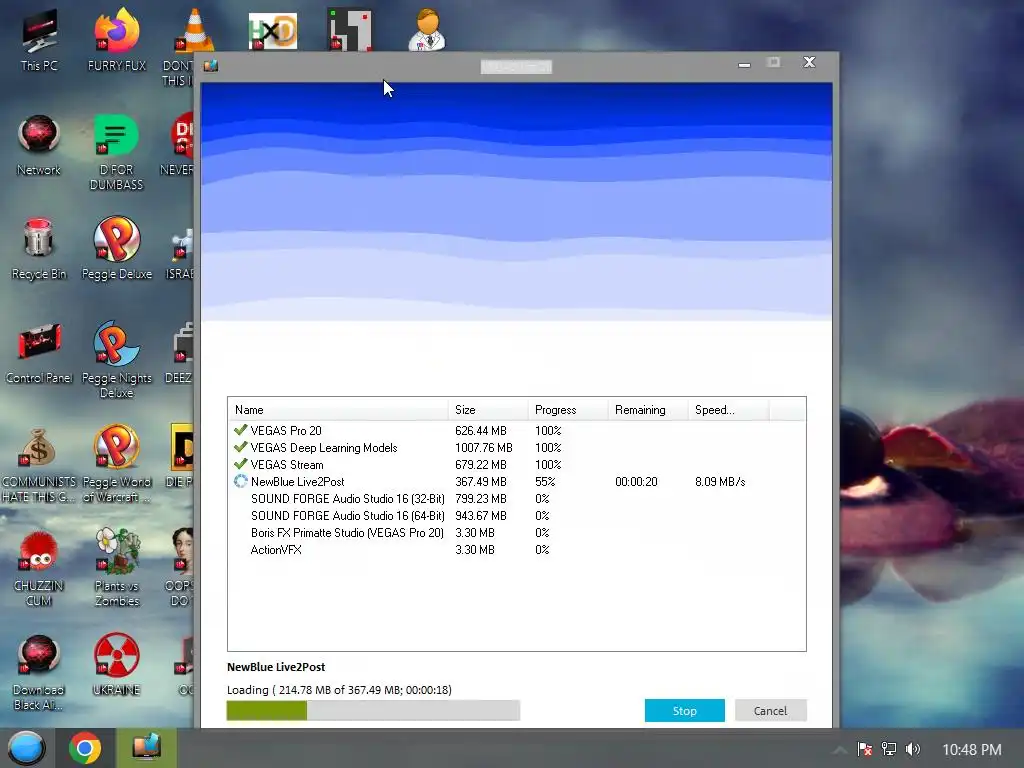Stop the current download
Image resolution: width=1024 pixels, height=768 pixels.
click(x=684, y=711)
